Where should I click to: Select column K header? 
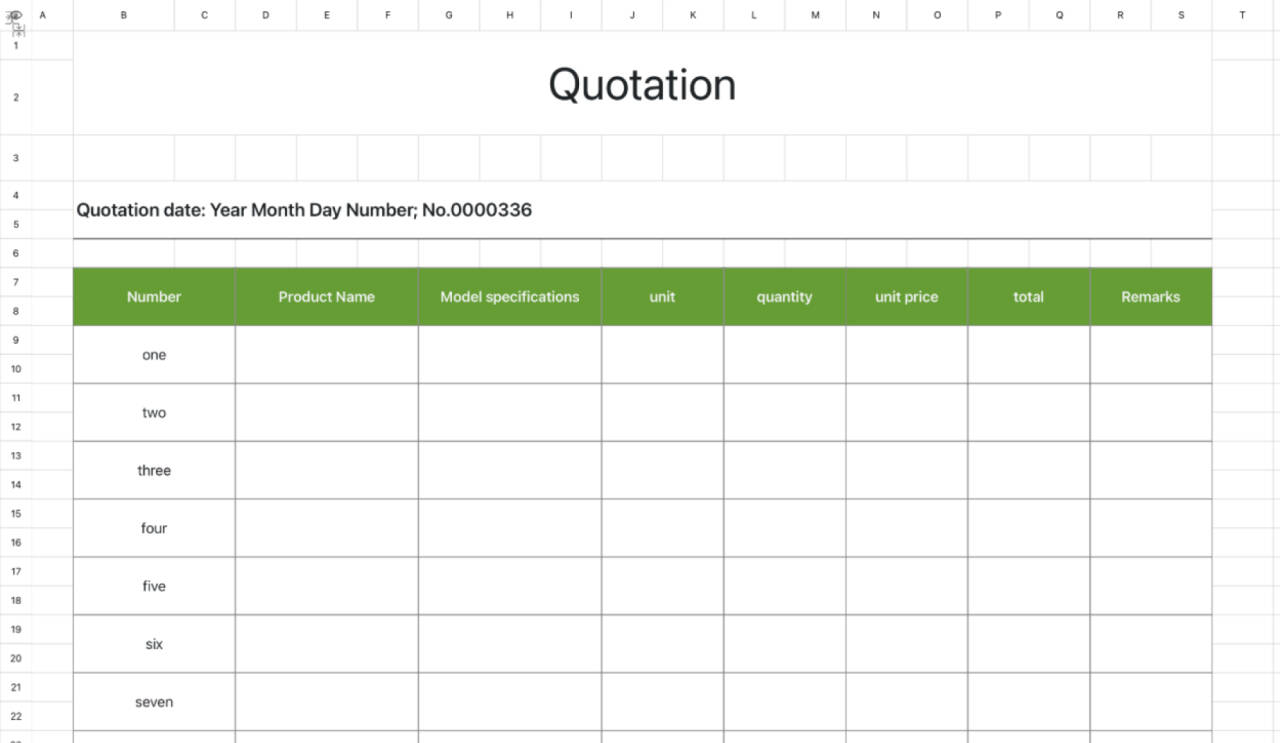(693, 15)
